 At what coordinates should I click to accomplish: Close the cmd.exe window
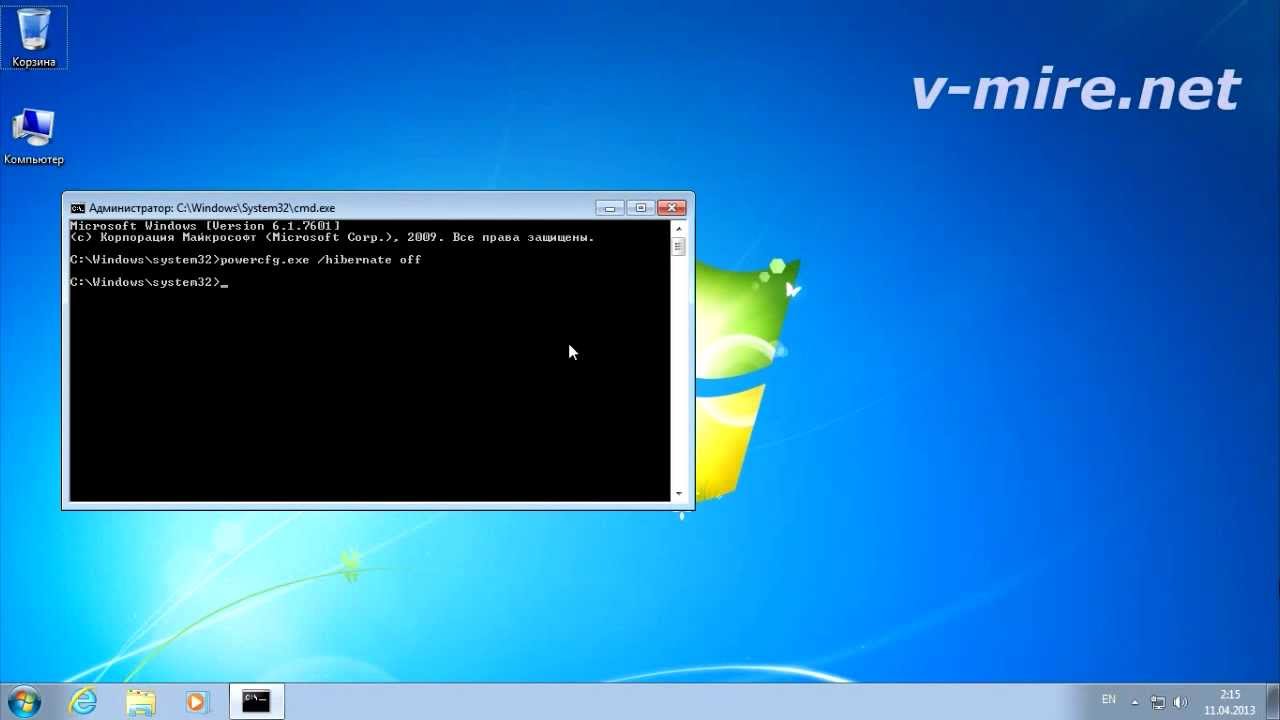click(672, 208)
